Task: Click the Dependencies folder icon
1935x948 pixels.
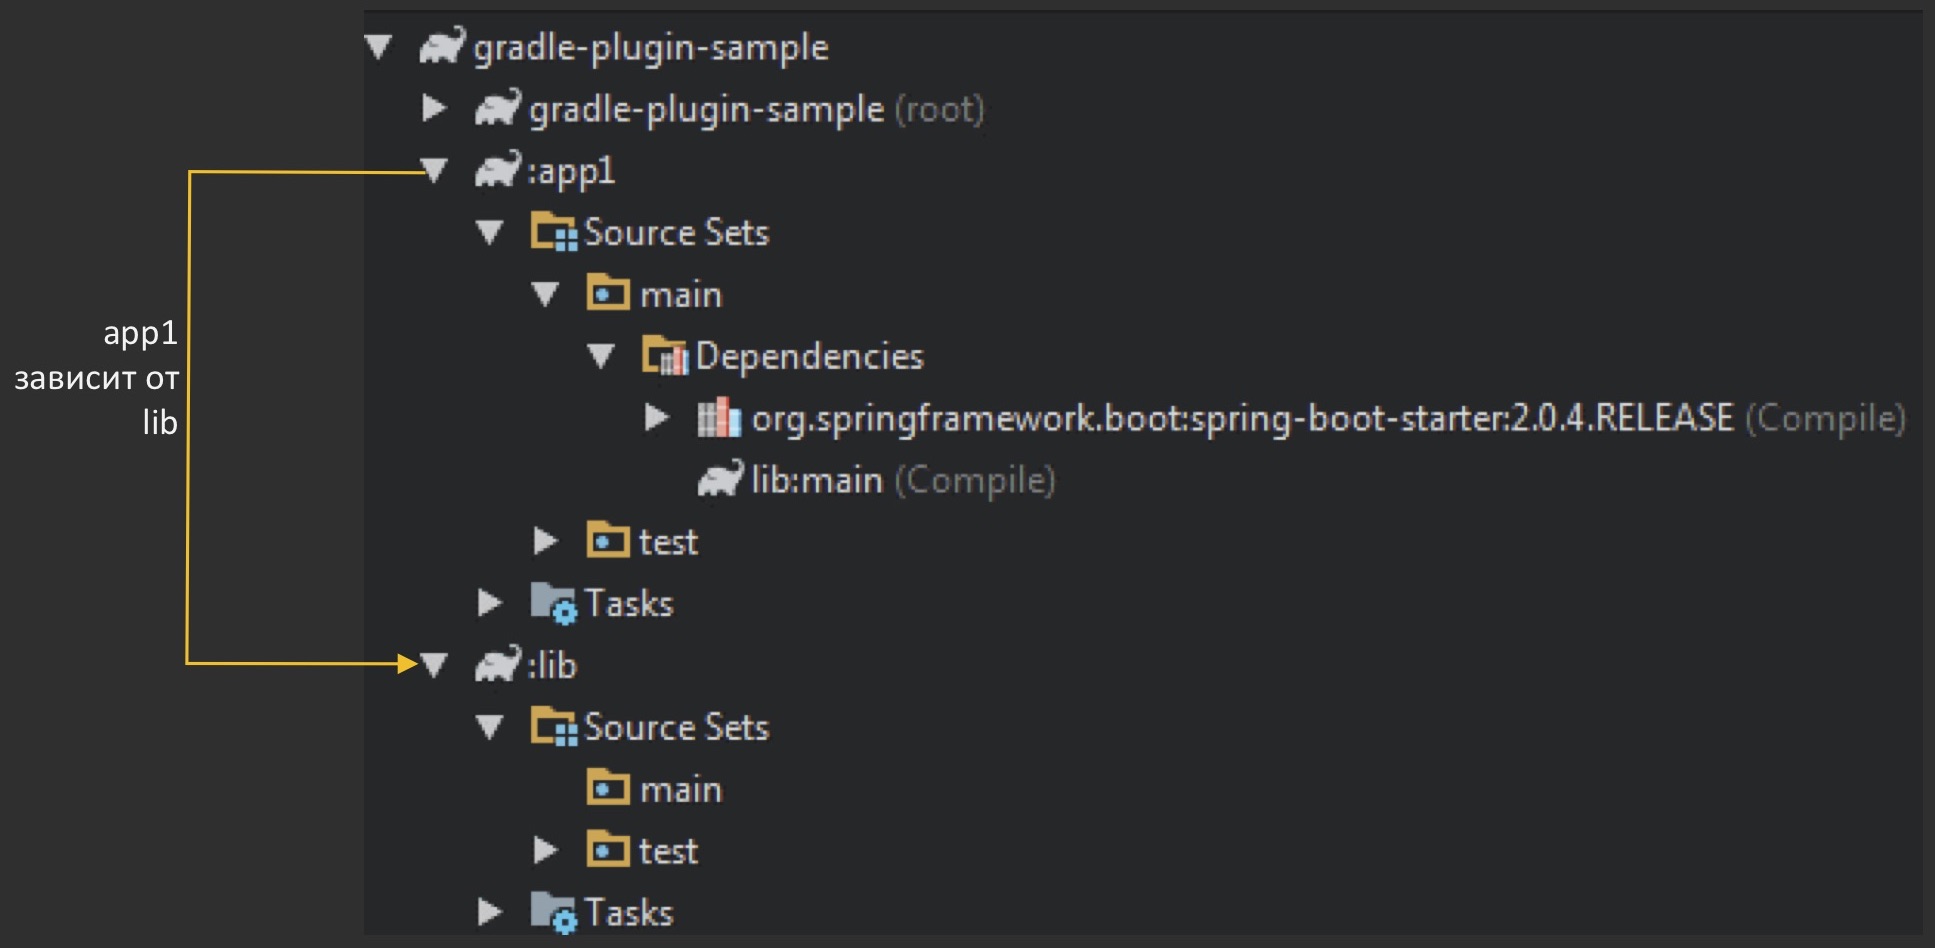Action: click(665, 357)
